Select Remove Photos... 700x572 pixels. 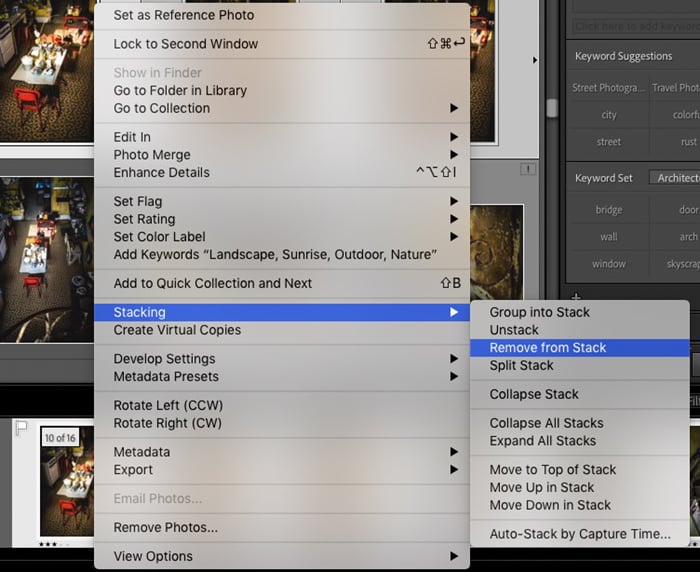point(282,527)
